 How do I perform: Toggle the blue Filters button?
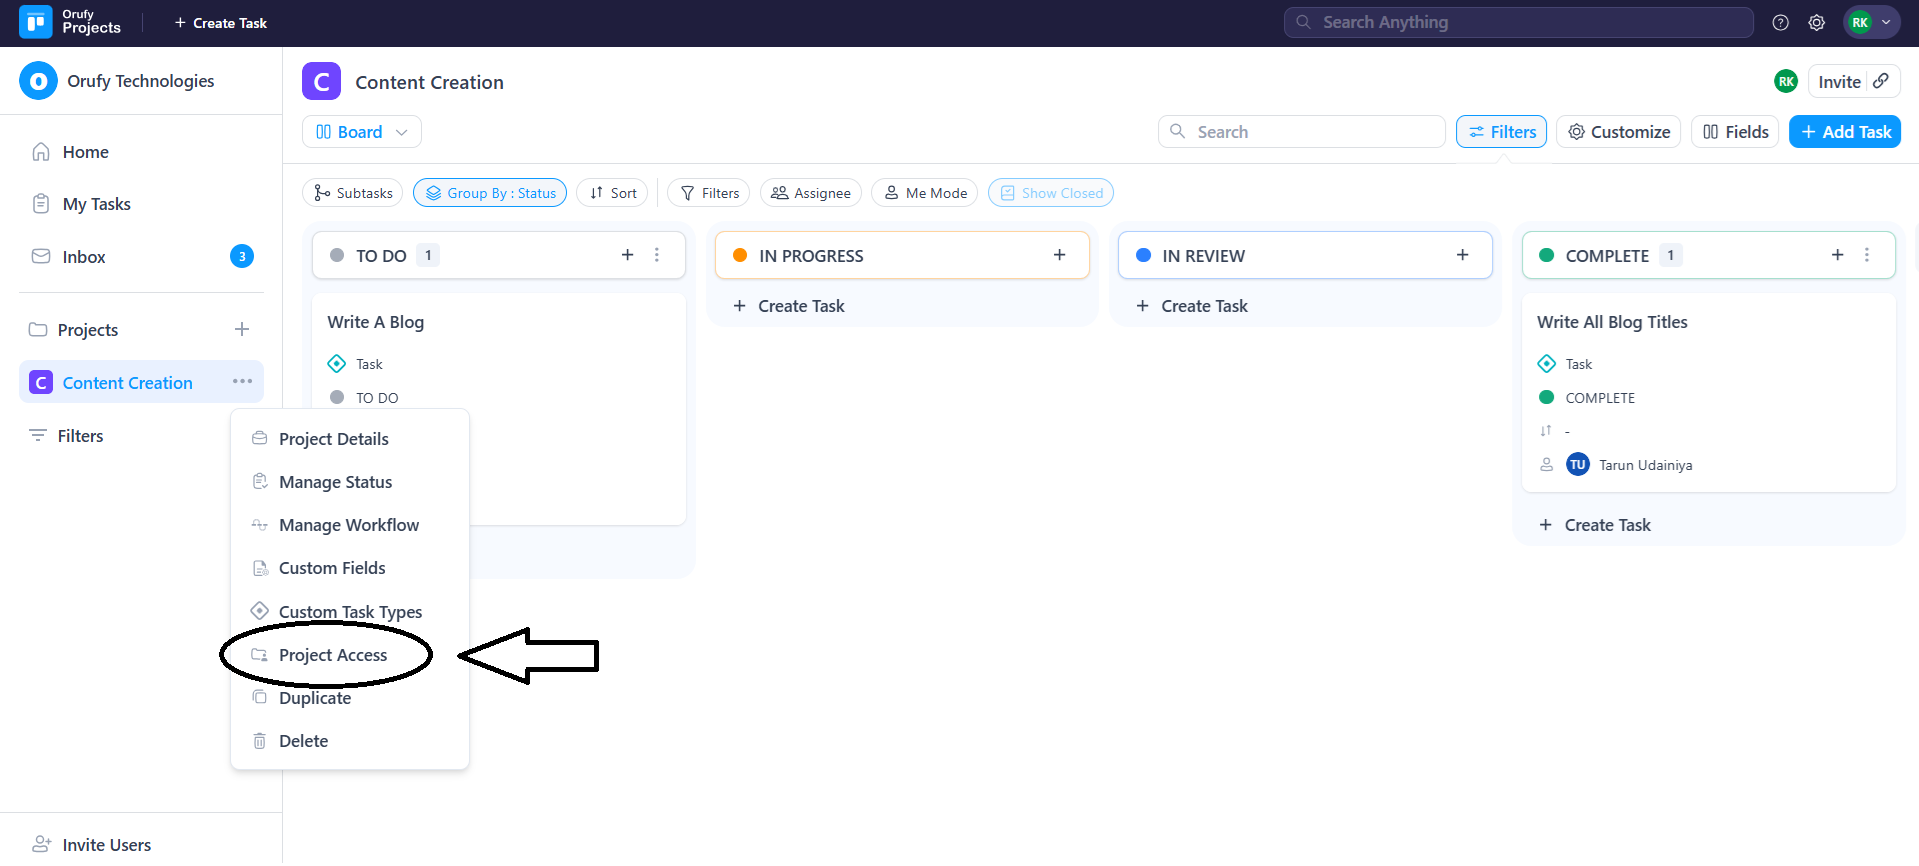pyautogui.click(x=1501, y=132)
